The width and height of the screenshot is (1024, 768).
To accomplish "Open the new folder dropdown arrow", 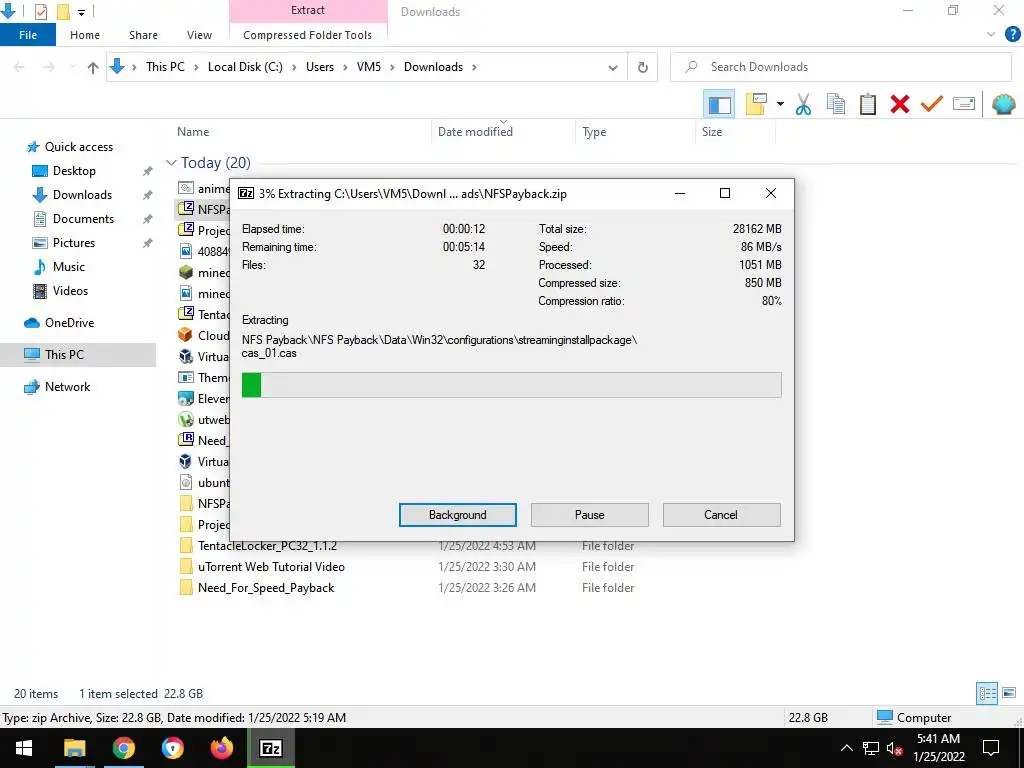I will [x=780, y=104].
